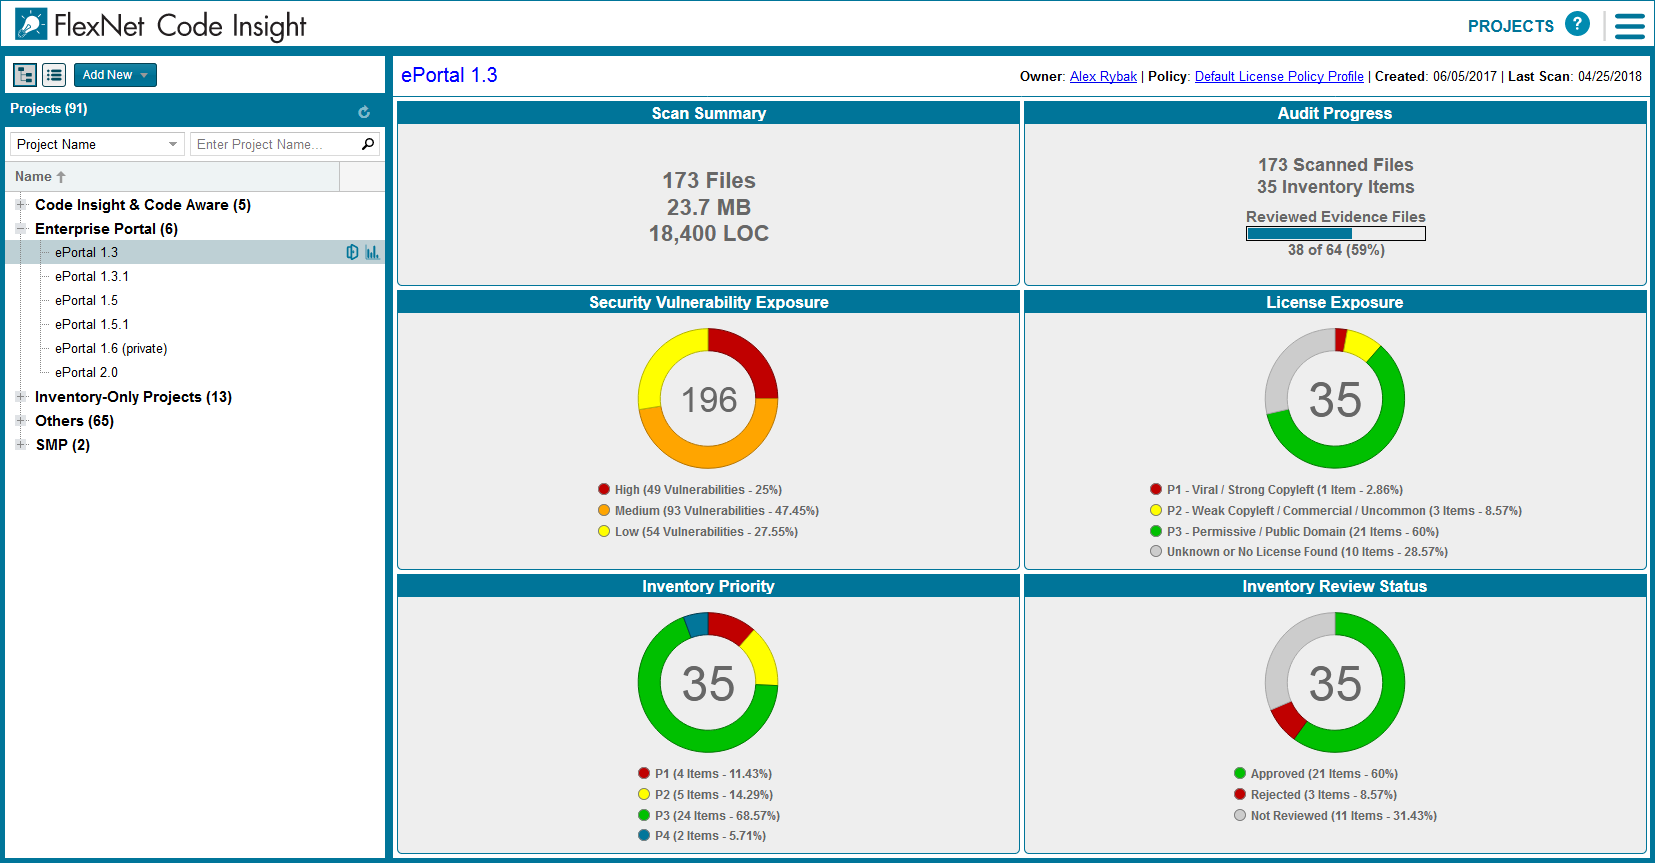Open summary chart icon for ePortal 1.3
This screenshot has height=863, width=1655.
coord(372,252)
